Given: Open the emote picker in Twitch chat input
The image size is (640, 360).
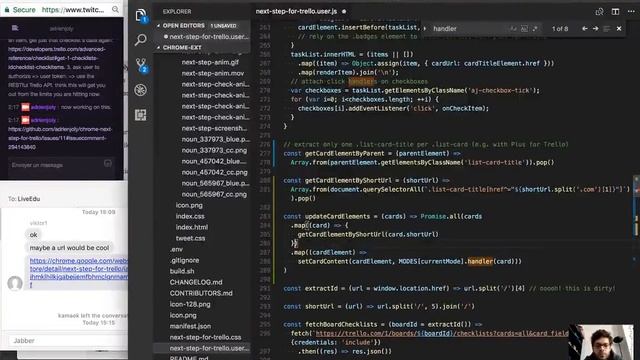Looking at the screenshot, I should tap(108, 163).
